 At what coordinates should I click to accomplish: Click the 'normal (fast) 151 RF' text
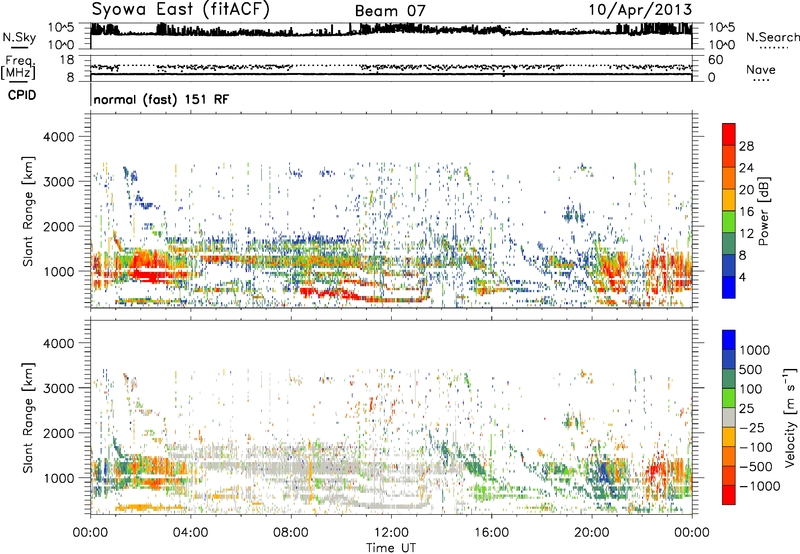click(x=161, y=99)
